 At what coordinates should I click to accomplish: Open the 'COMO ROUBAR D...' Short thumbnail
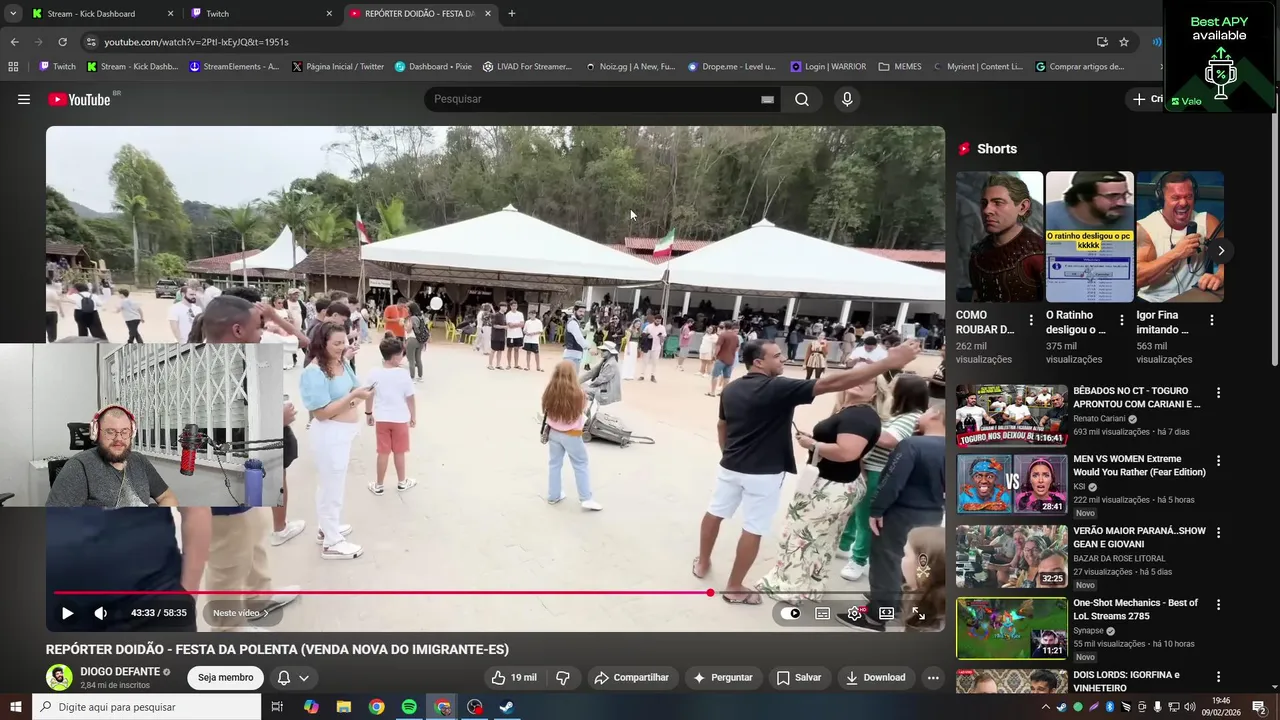coord(999,237)
